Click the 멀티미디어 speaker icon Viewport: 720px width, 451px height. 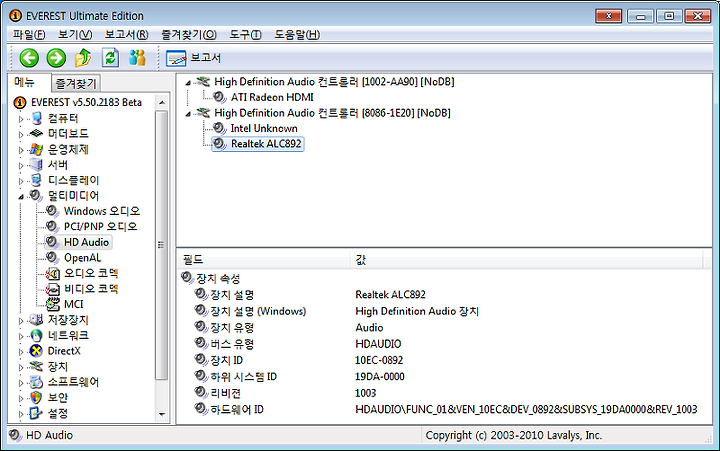36,196
